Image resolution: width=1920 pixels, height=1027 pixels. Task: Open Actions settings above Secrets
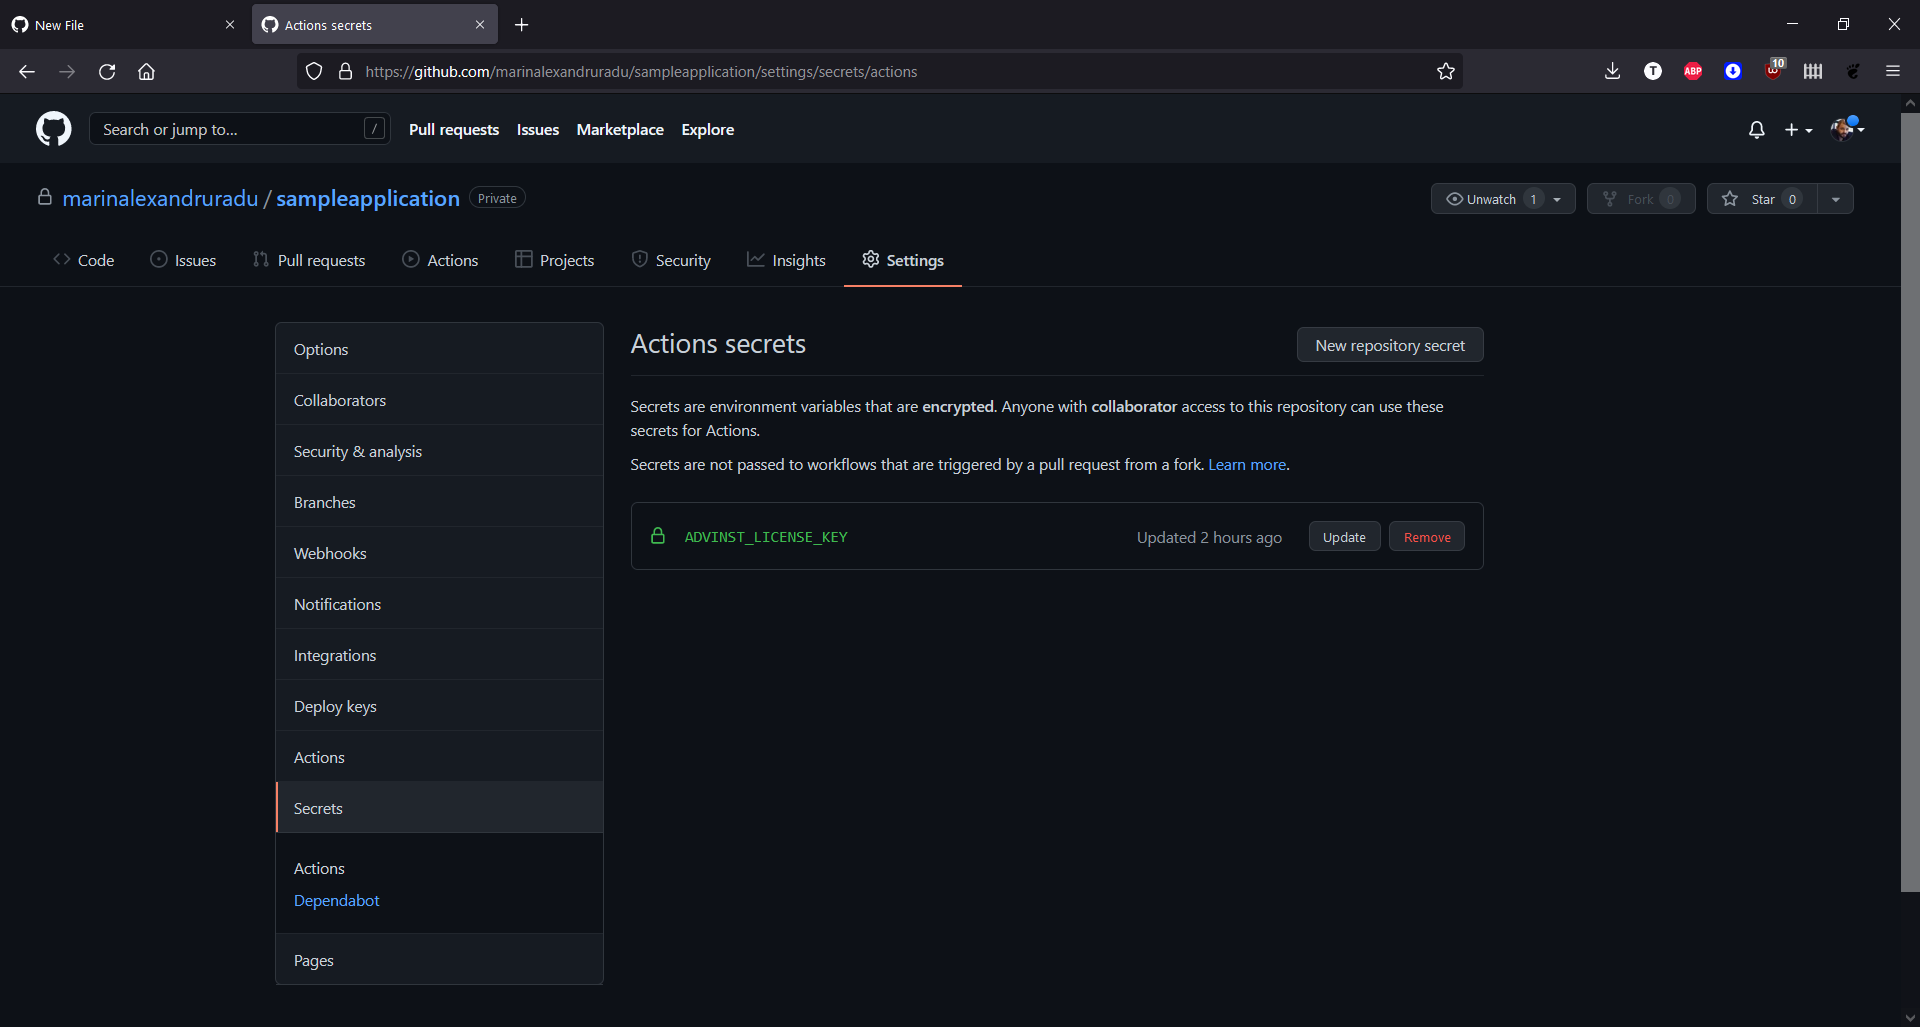[x=439, y=757]
